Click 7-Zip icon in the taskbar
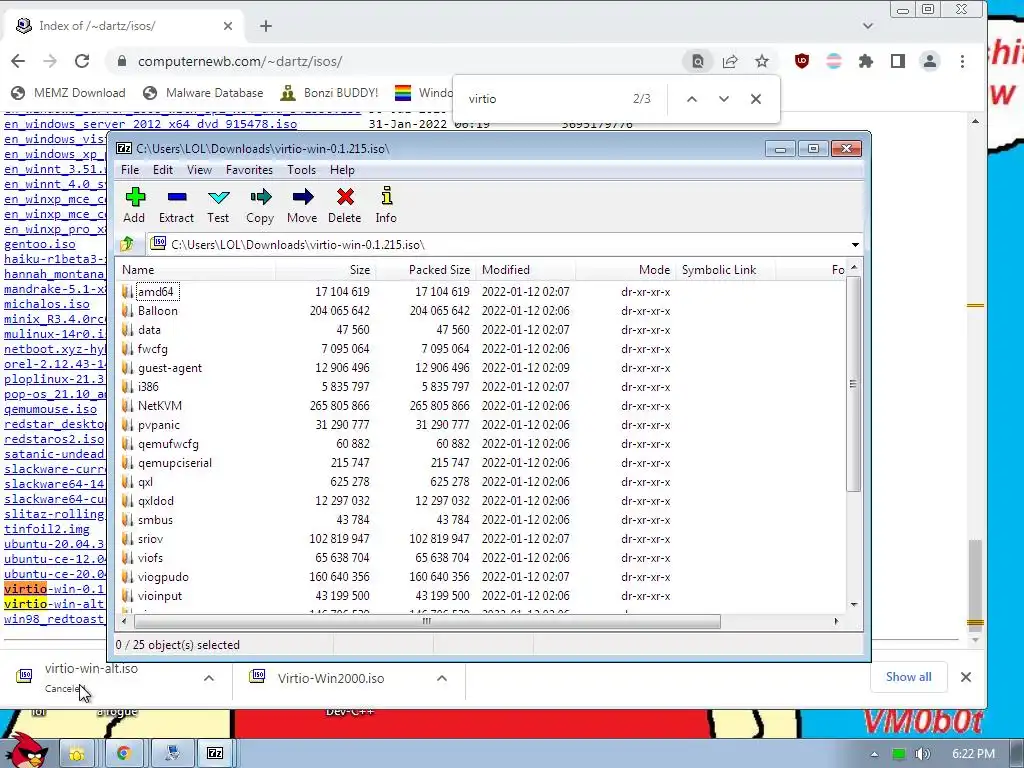Viewport: 1024px width, 768px height. tap(215, 753)
